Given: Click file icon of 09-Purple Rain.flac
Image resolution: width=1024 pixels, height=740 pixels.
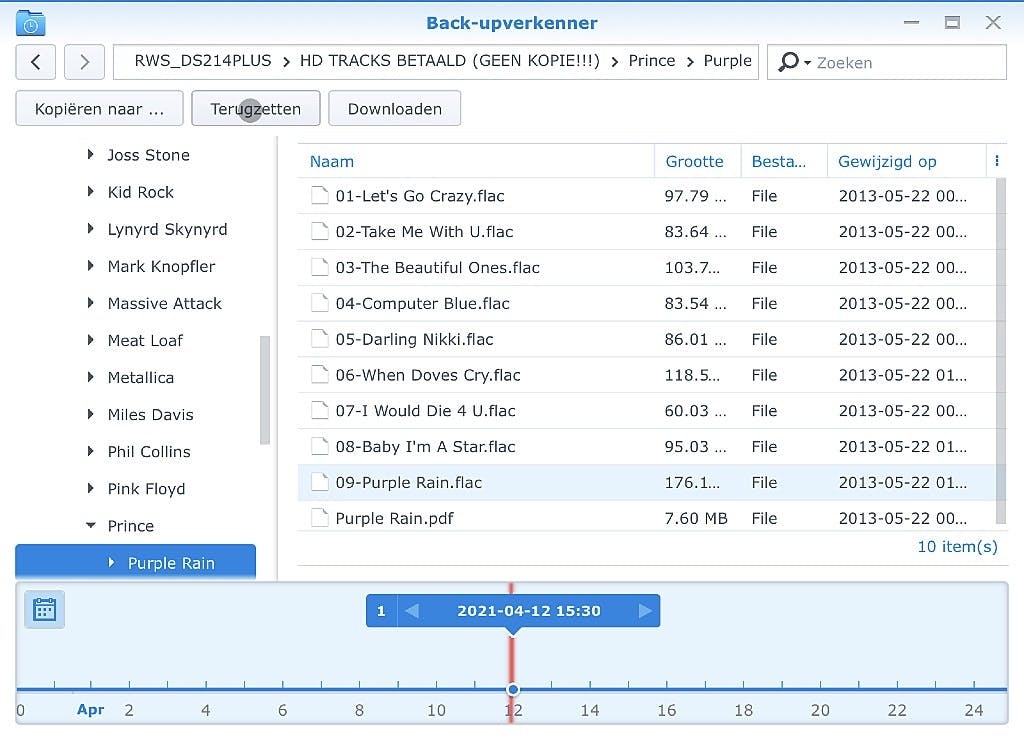Looking at the screenshot, I should click(x=319, y=482).
